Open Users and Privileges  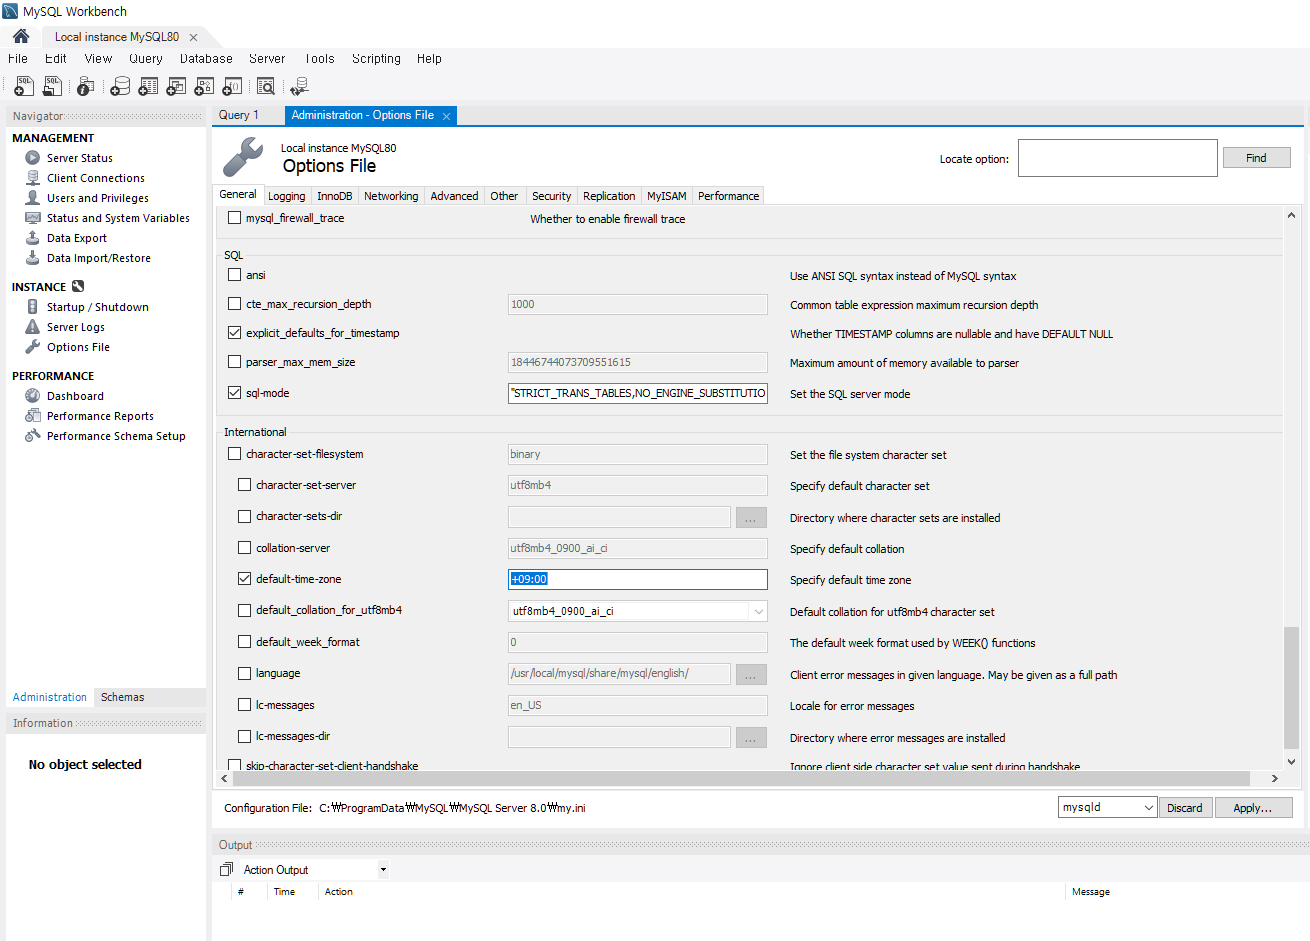click(x=98, y=198)
